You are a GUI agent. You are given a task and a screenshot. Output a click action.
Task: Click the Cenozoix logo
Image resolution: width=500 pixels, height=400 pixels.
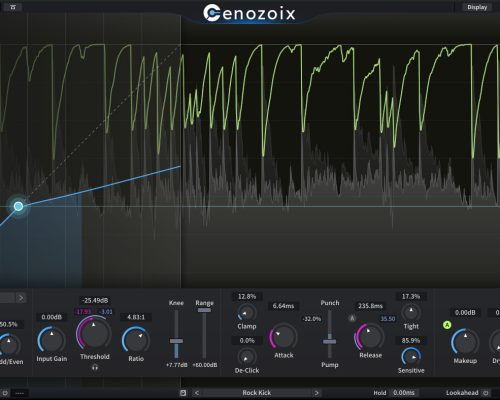249,13
